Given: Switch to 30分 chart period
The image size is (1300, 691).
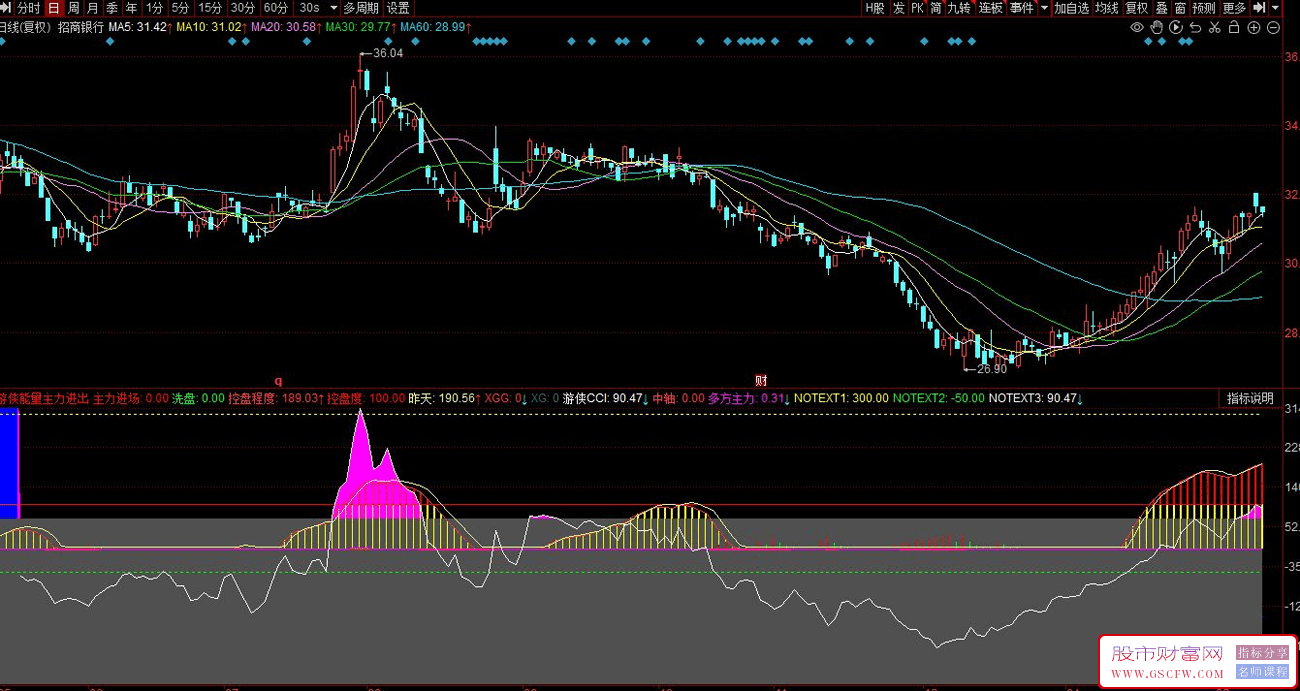Looking at the screenshot, I should coord(243,7).
